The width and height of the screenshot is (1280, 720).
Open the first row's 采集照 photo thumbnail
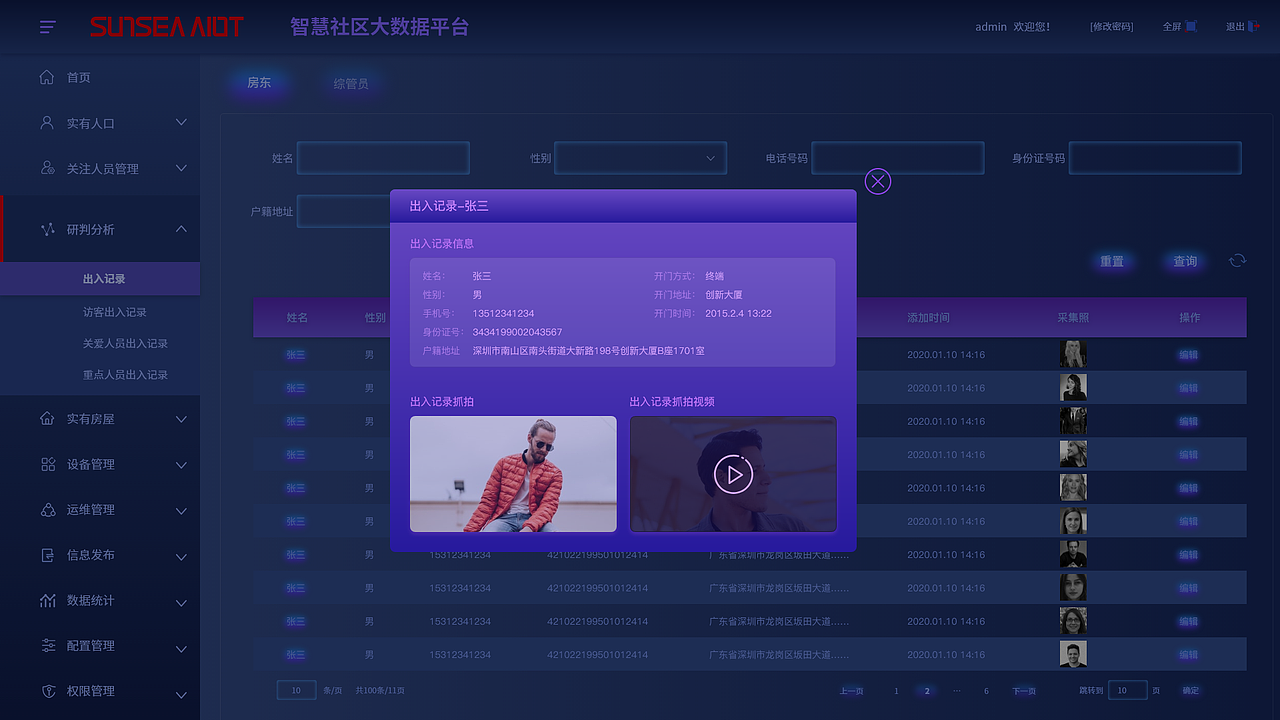[x=1073, y=354]
